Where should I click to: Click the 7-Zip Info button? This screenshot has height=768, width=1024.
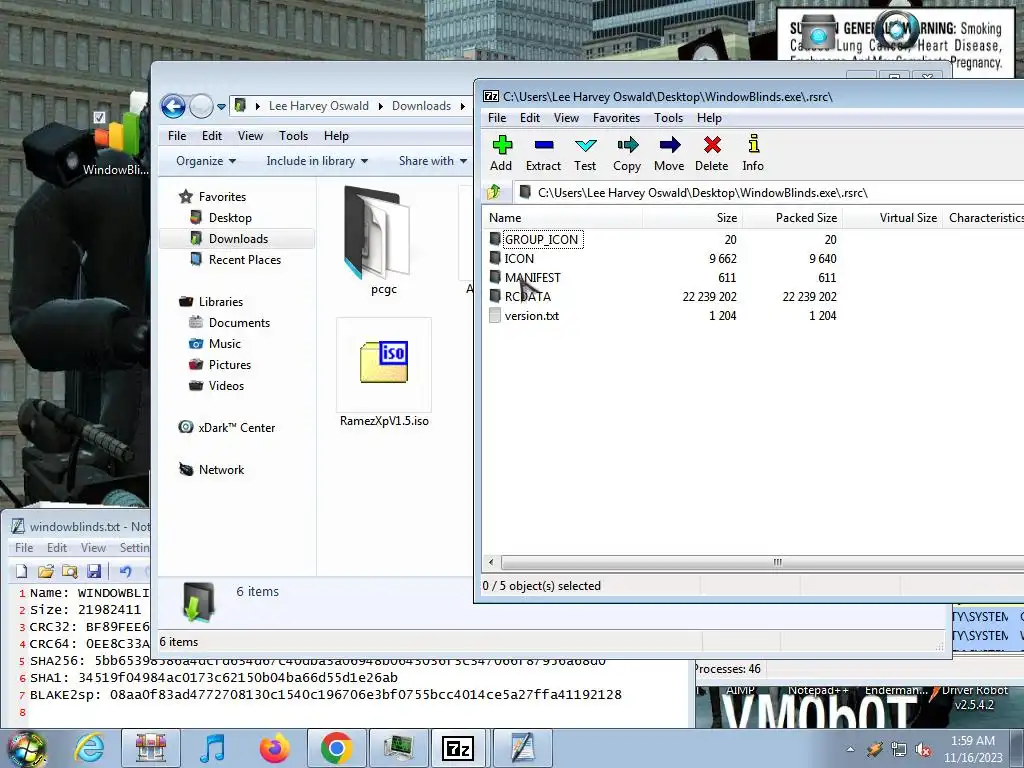(x=753, y=153)
